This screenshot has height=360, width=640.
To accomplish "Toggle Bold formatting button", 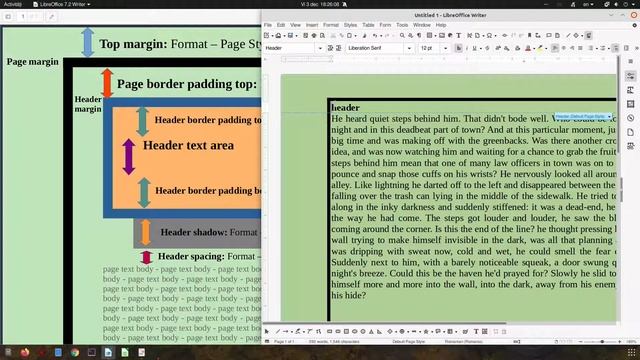I will (458, 48).
